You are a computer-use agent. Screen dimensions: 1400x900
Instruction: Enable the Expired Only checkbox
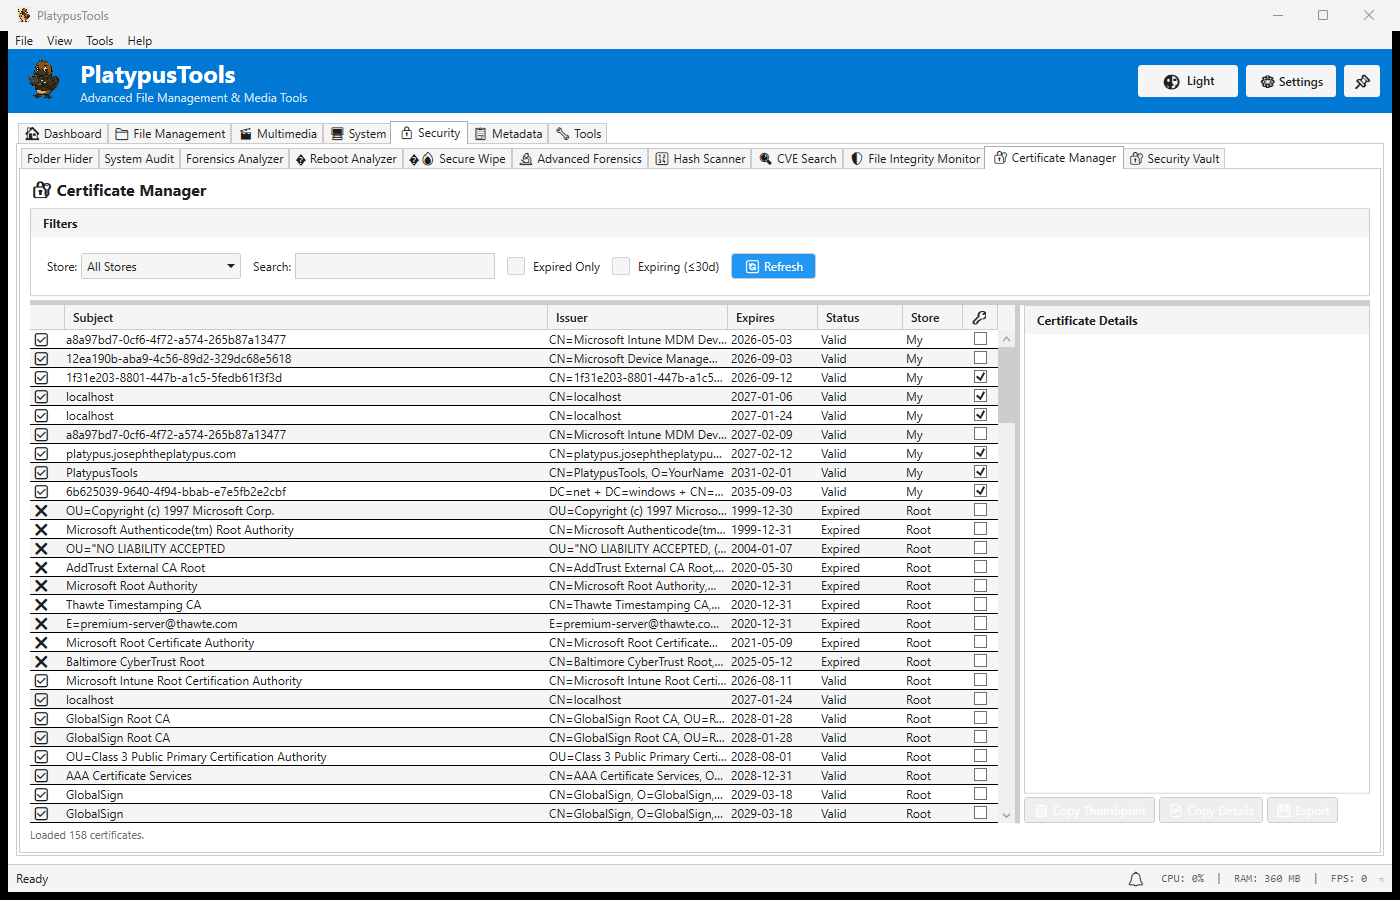click(x=516, y=266)
